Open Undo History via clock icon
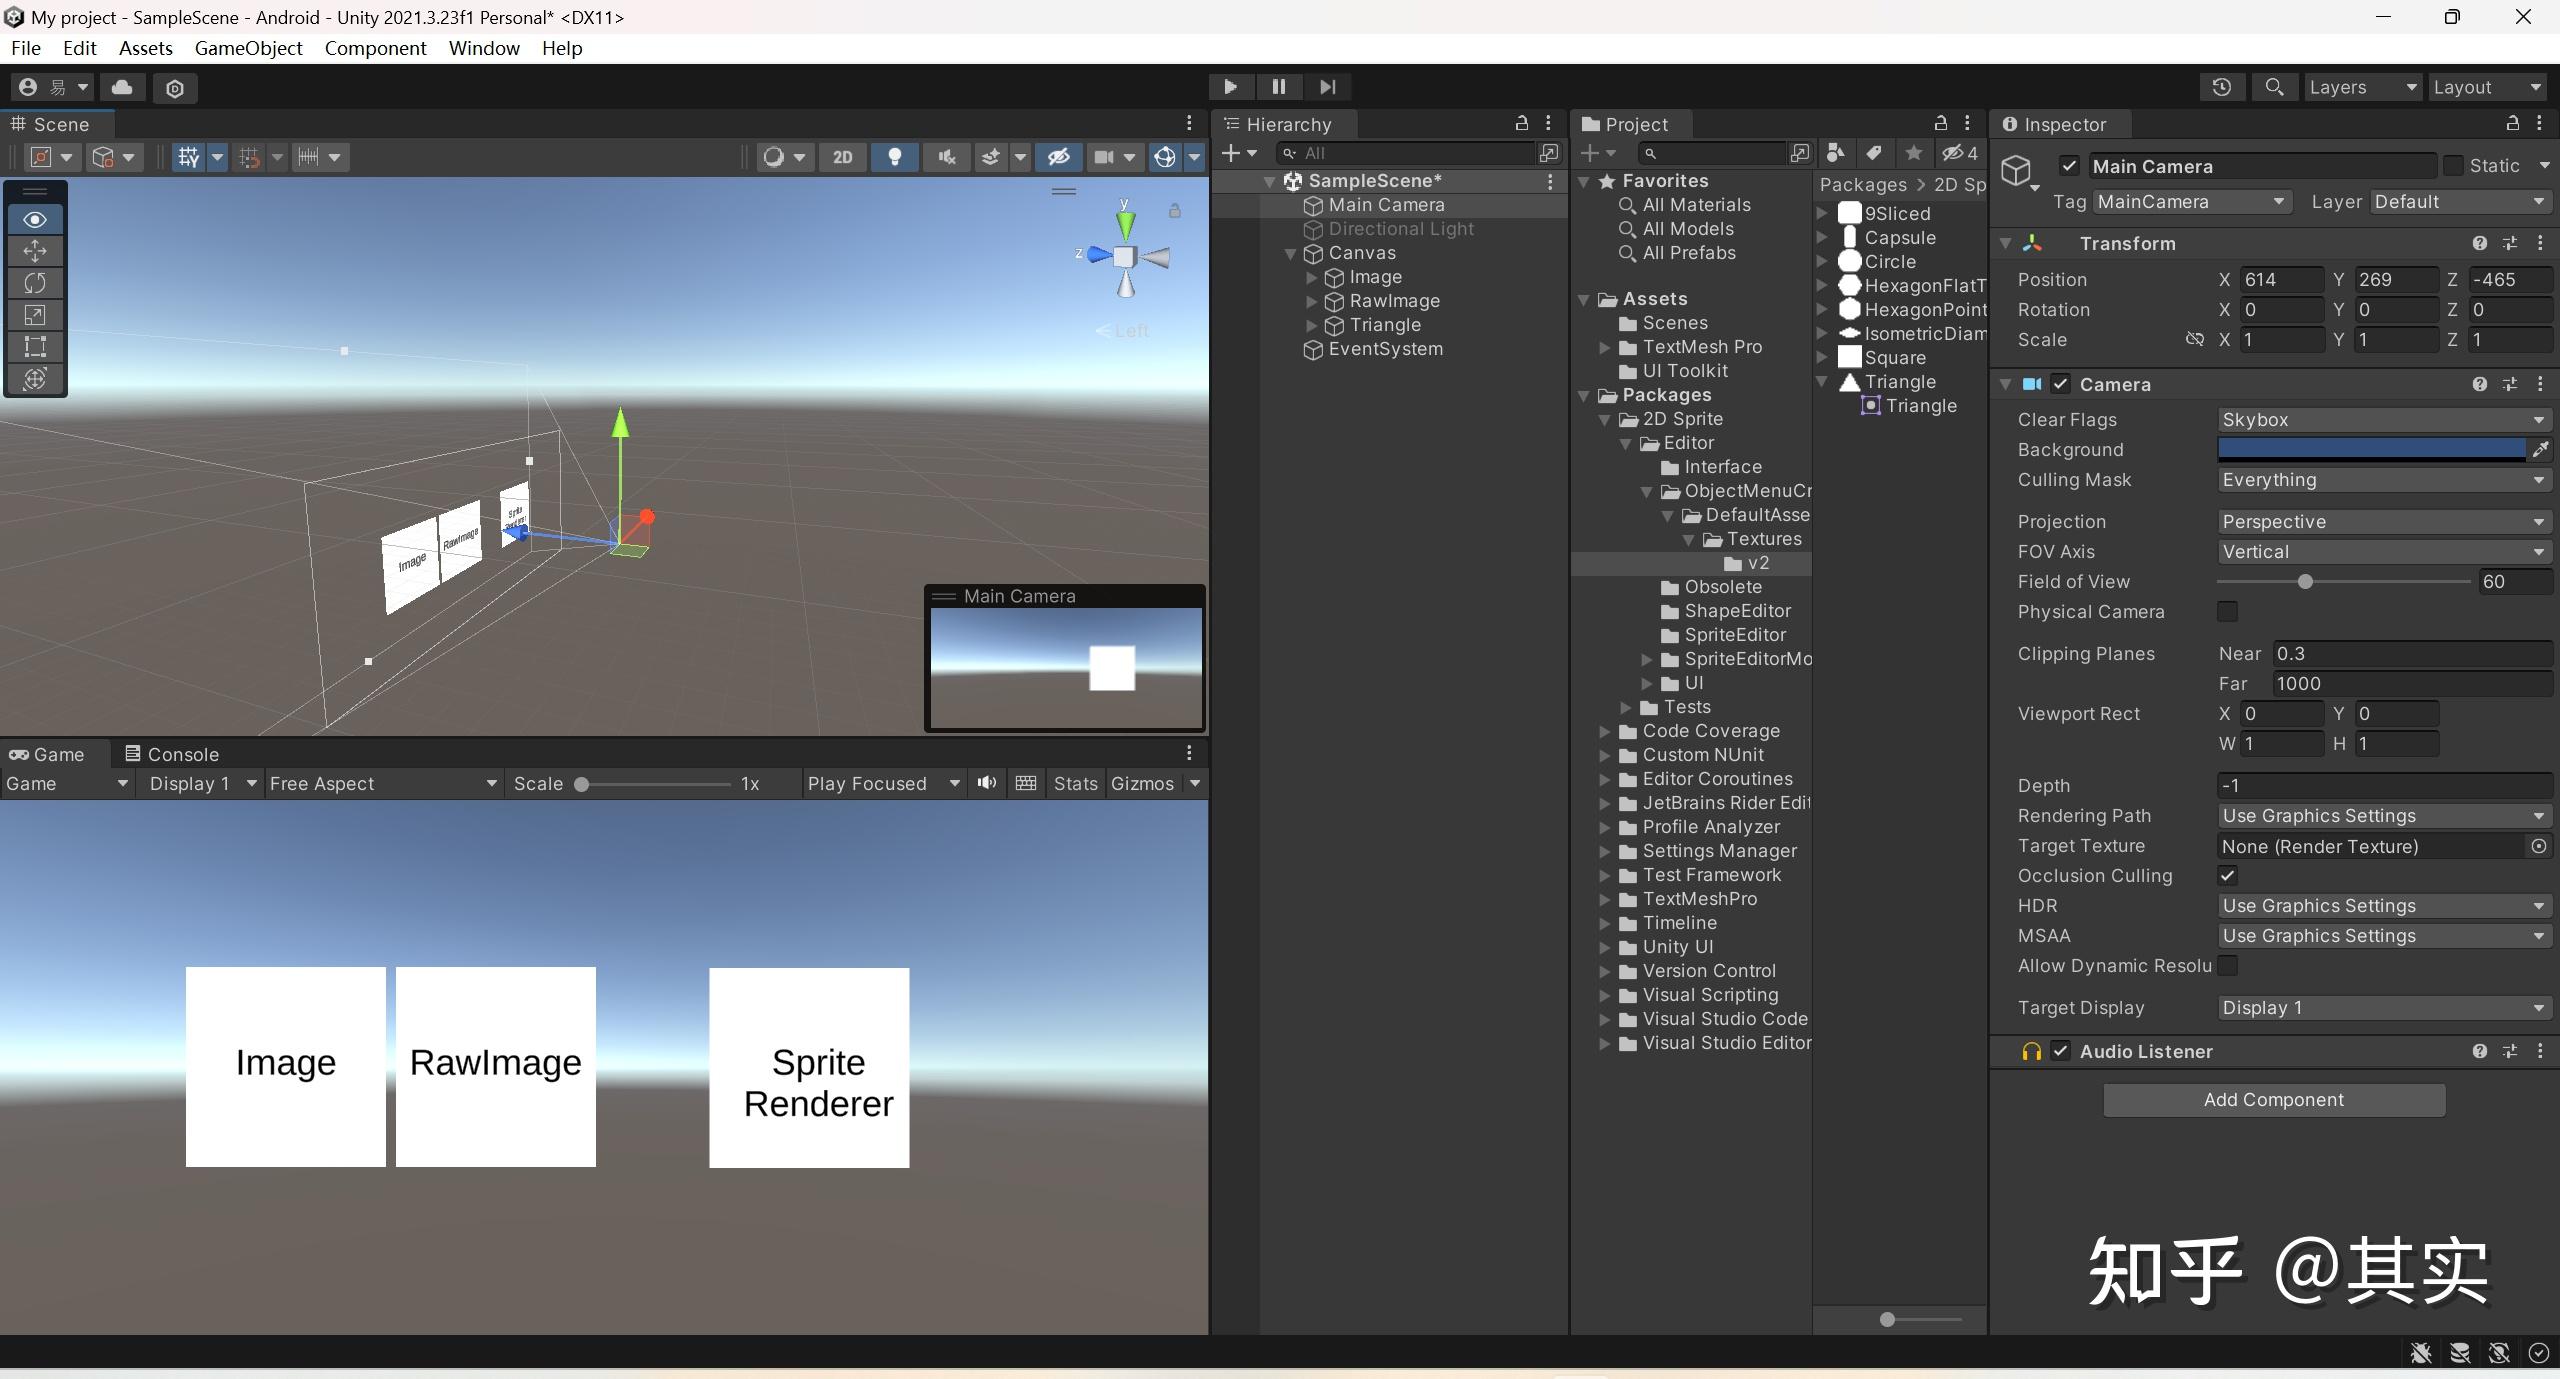 click(x=2221, y=87)
